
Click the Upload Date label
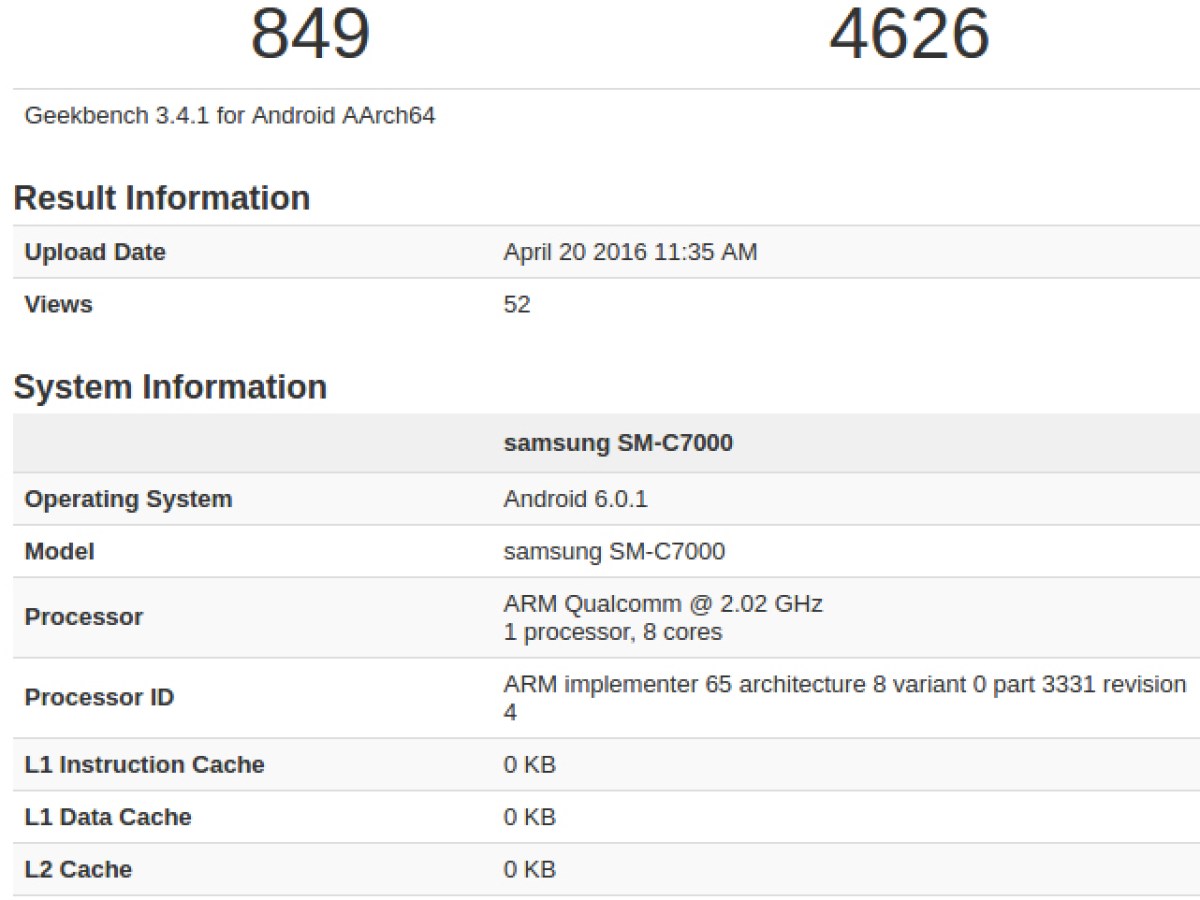pos(95,252)
